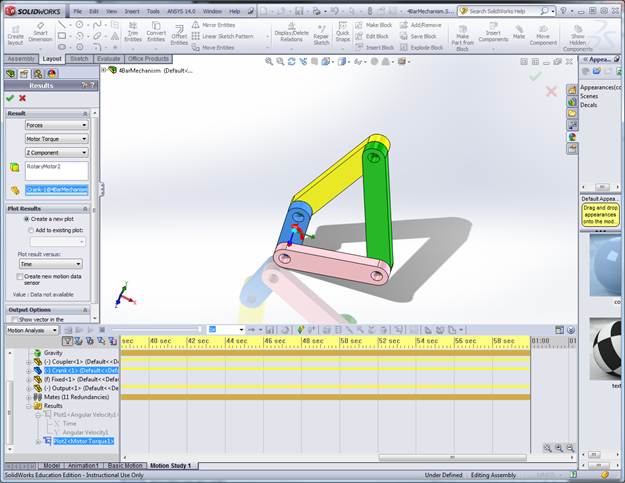Click the Repair Sketch tool
This screenshot has height=483, width=625.
click(321, 35)
